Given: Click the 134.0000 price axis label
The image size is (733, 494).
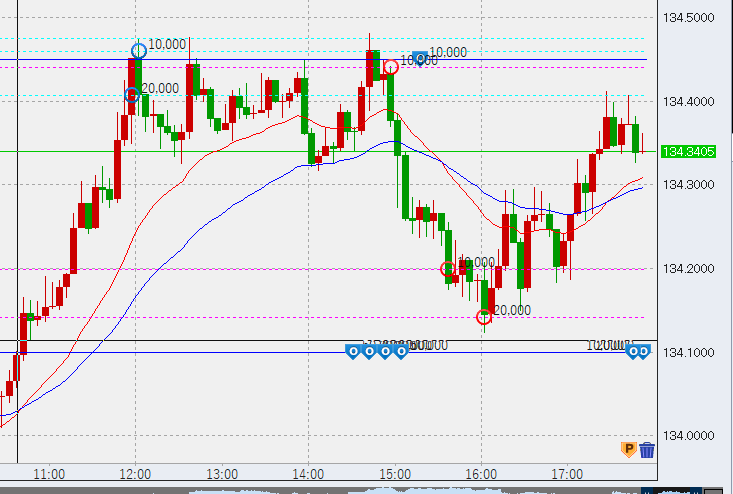Looking at the screenshot, I should 691,435.
